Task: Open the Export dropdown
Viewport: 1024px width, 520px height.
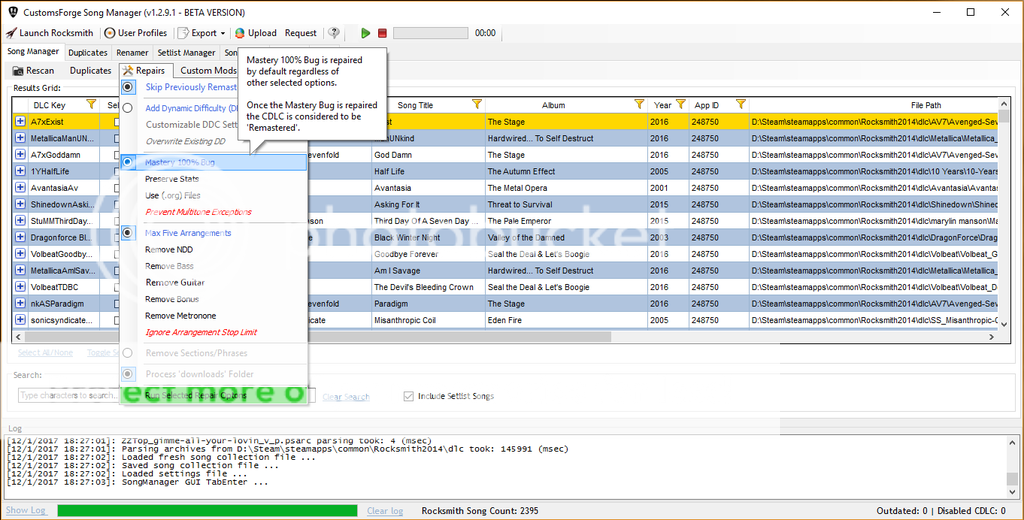Action: 202,33
